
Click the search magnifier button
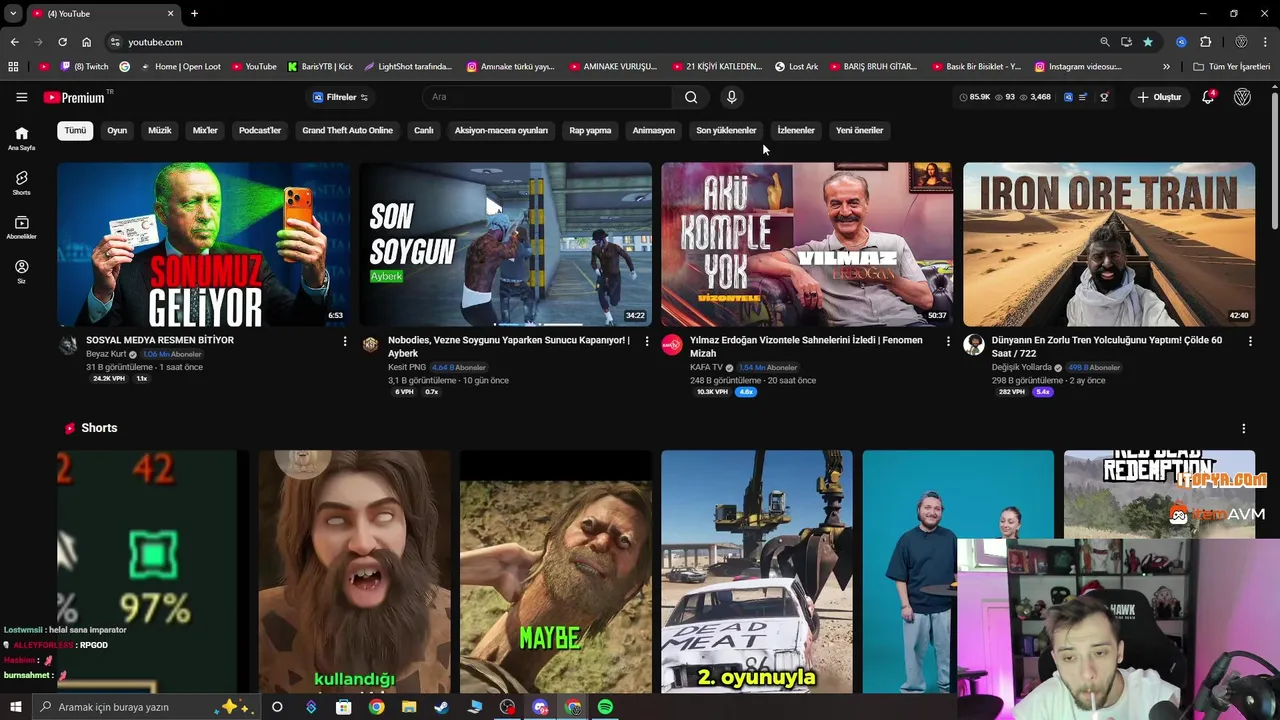(691, 97)
